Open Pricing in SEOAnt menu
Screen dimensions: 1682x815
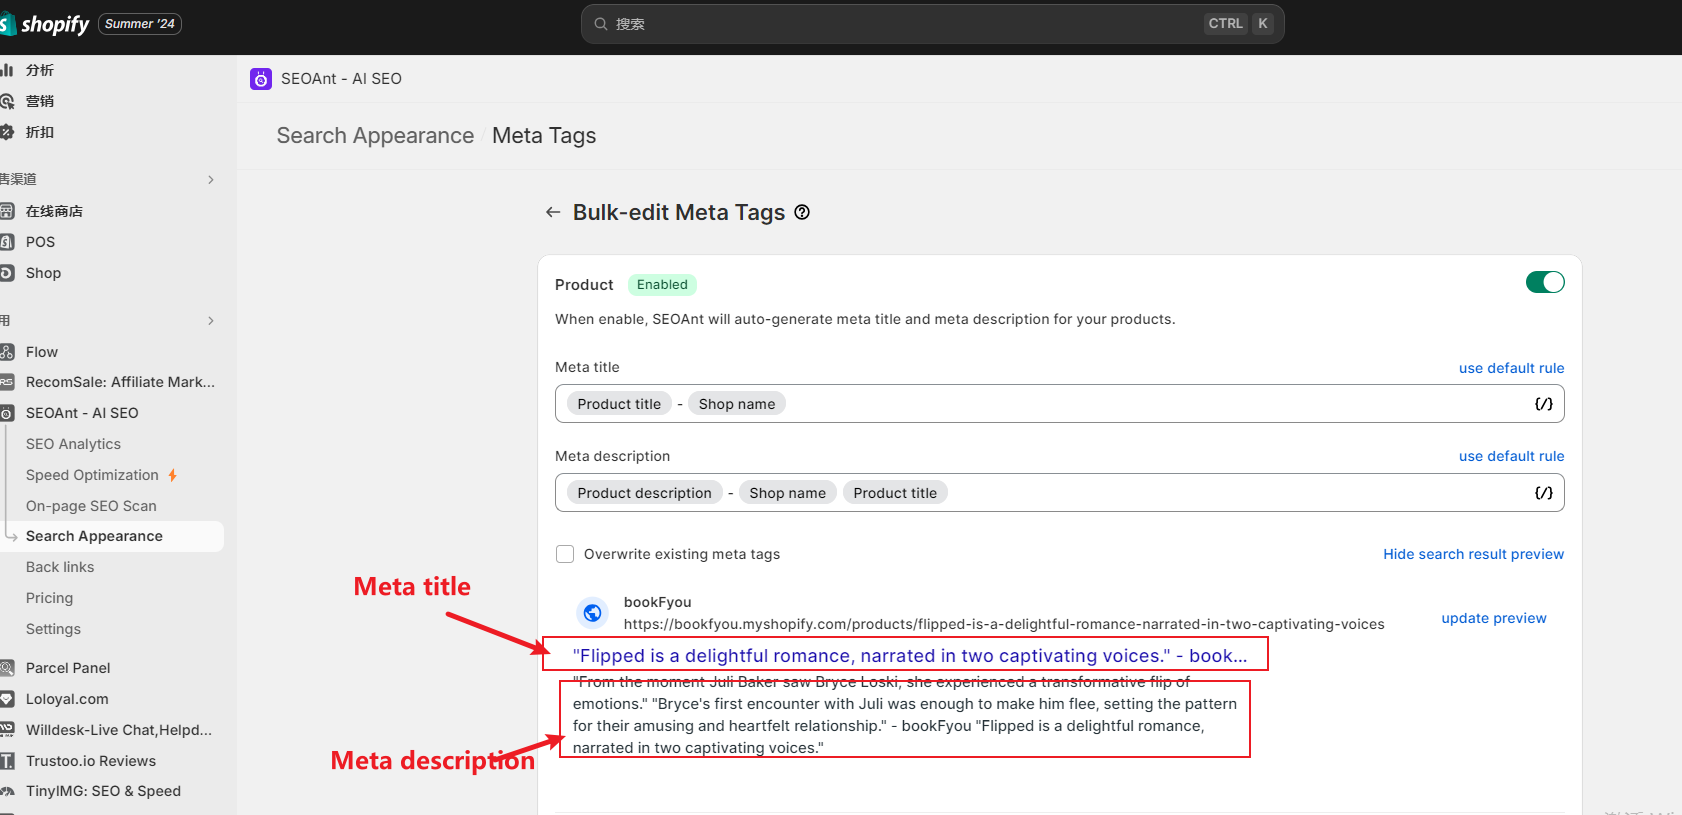point(49,598)
